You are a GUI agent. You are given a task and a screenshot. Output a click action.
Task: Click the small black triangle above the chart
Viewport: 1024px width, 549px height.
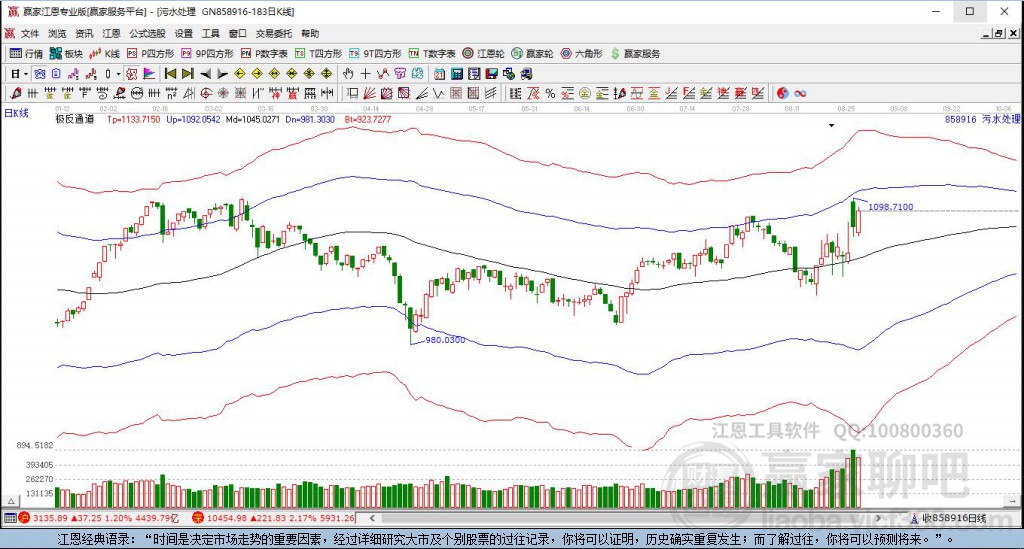(x=831, y=125)
